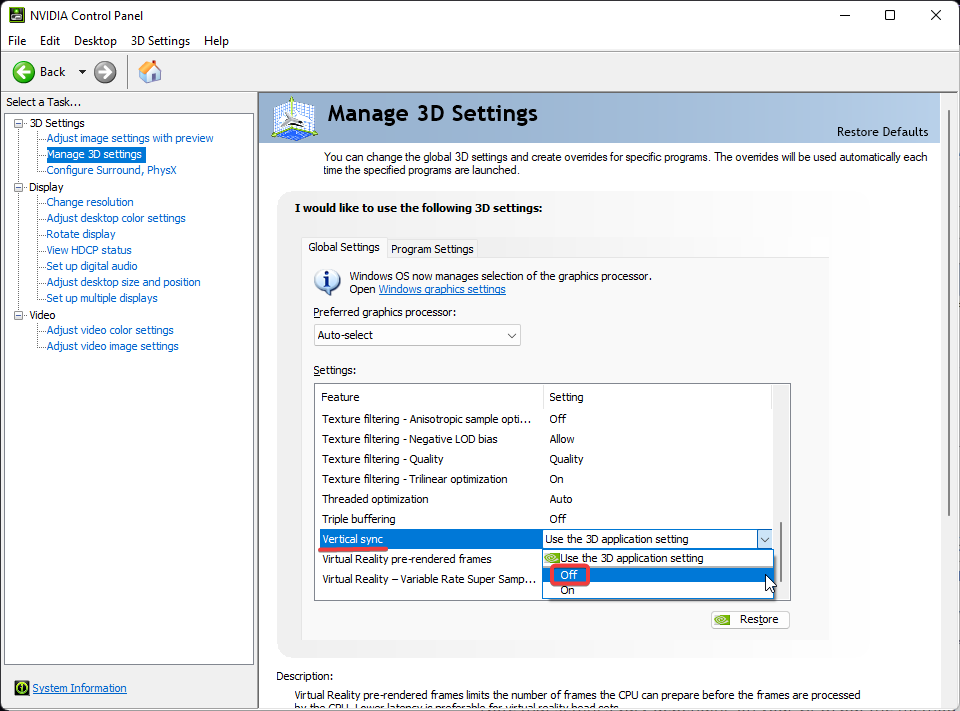Select Variable Rate Super Sampling row
Viewport: 960px width, 711px height.
click(430, 579)
